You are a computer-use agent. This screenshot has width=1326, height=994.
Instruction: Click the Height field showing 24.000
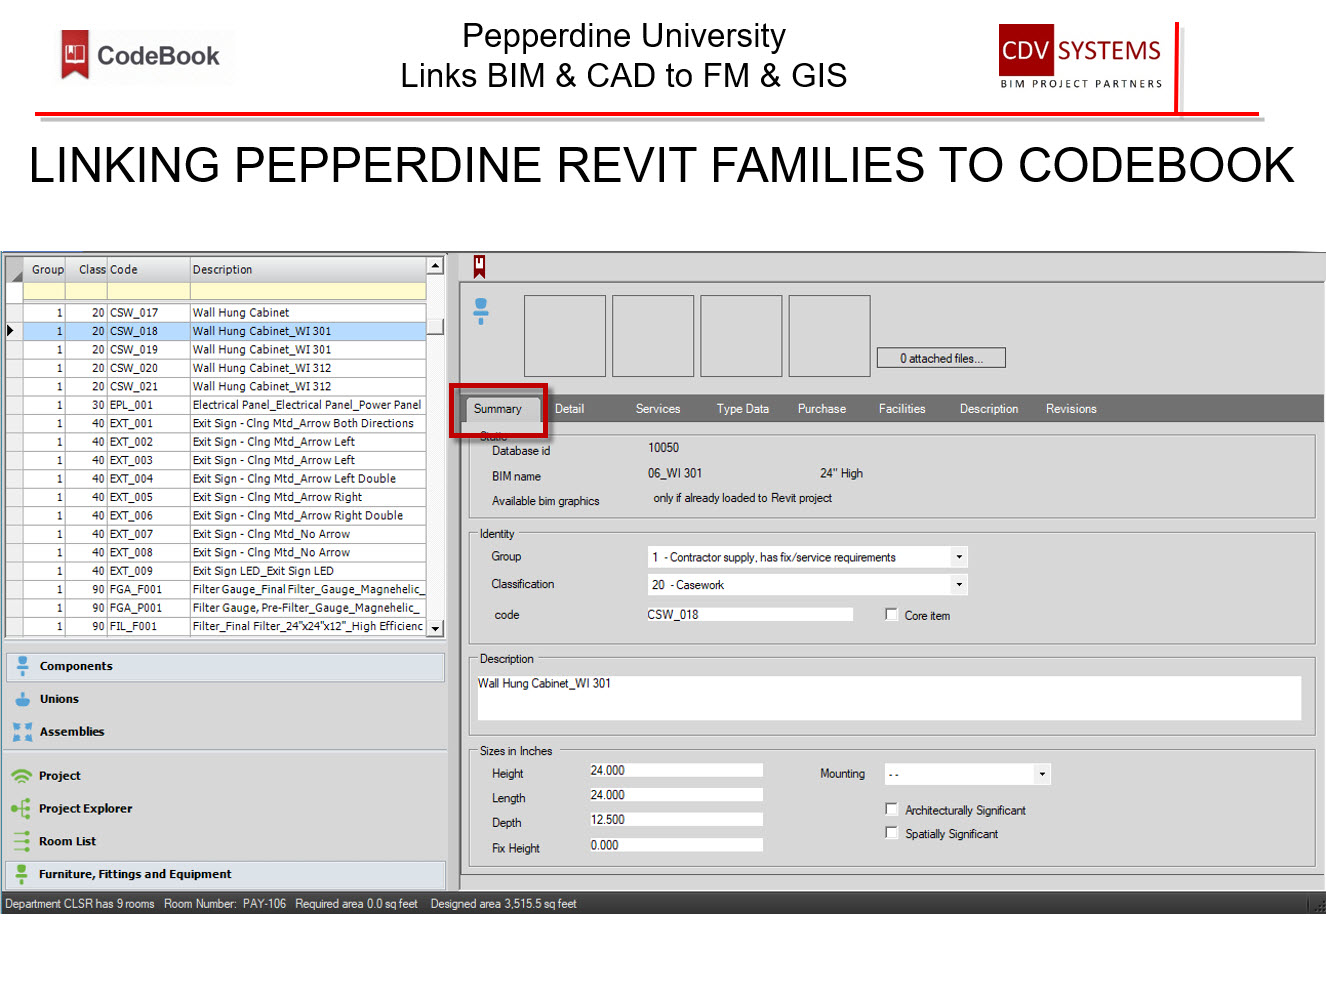tap(676, 770)
